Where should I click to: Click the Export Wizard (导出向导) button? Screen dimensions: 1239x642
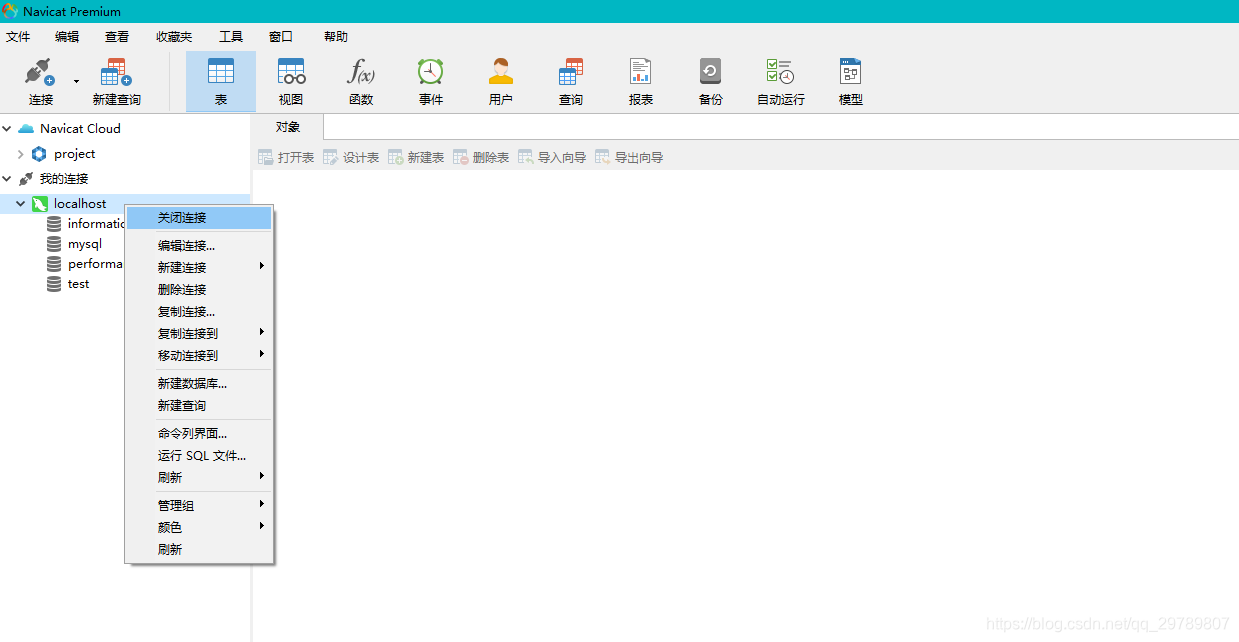click(629, 157)
